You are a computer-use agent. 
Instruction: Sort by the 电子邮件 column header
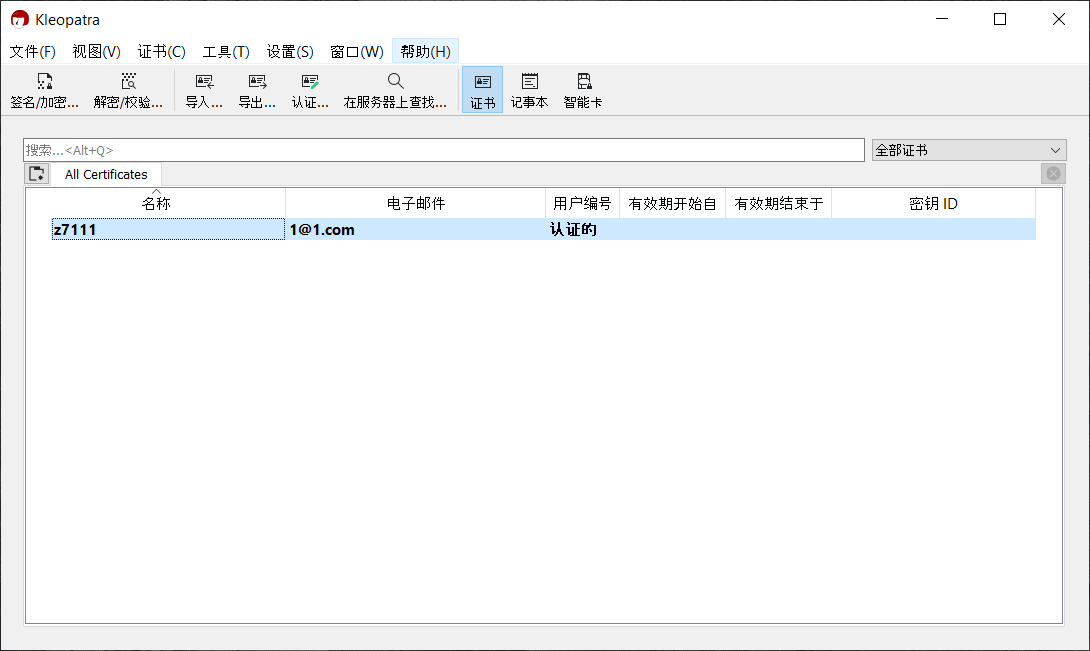(416, 203)
